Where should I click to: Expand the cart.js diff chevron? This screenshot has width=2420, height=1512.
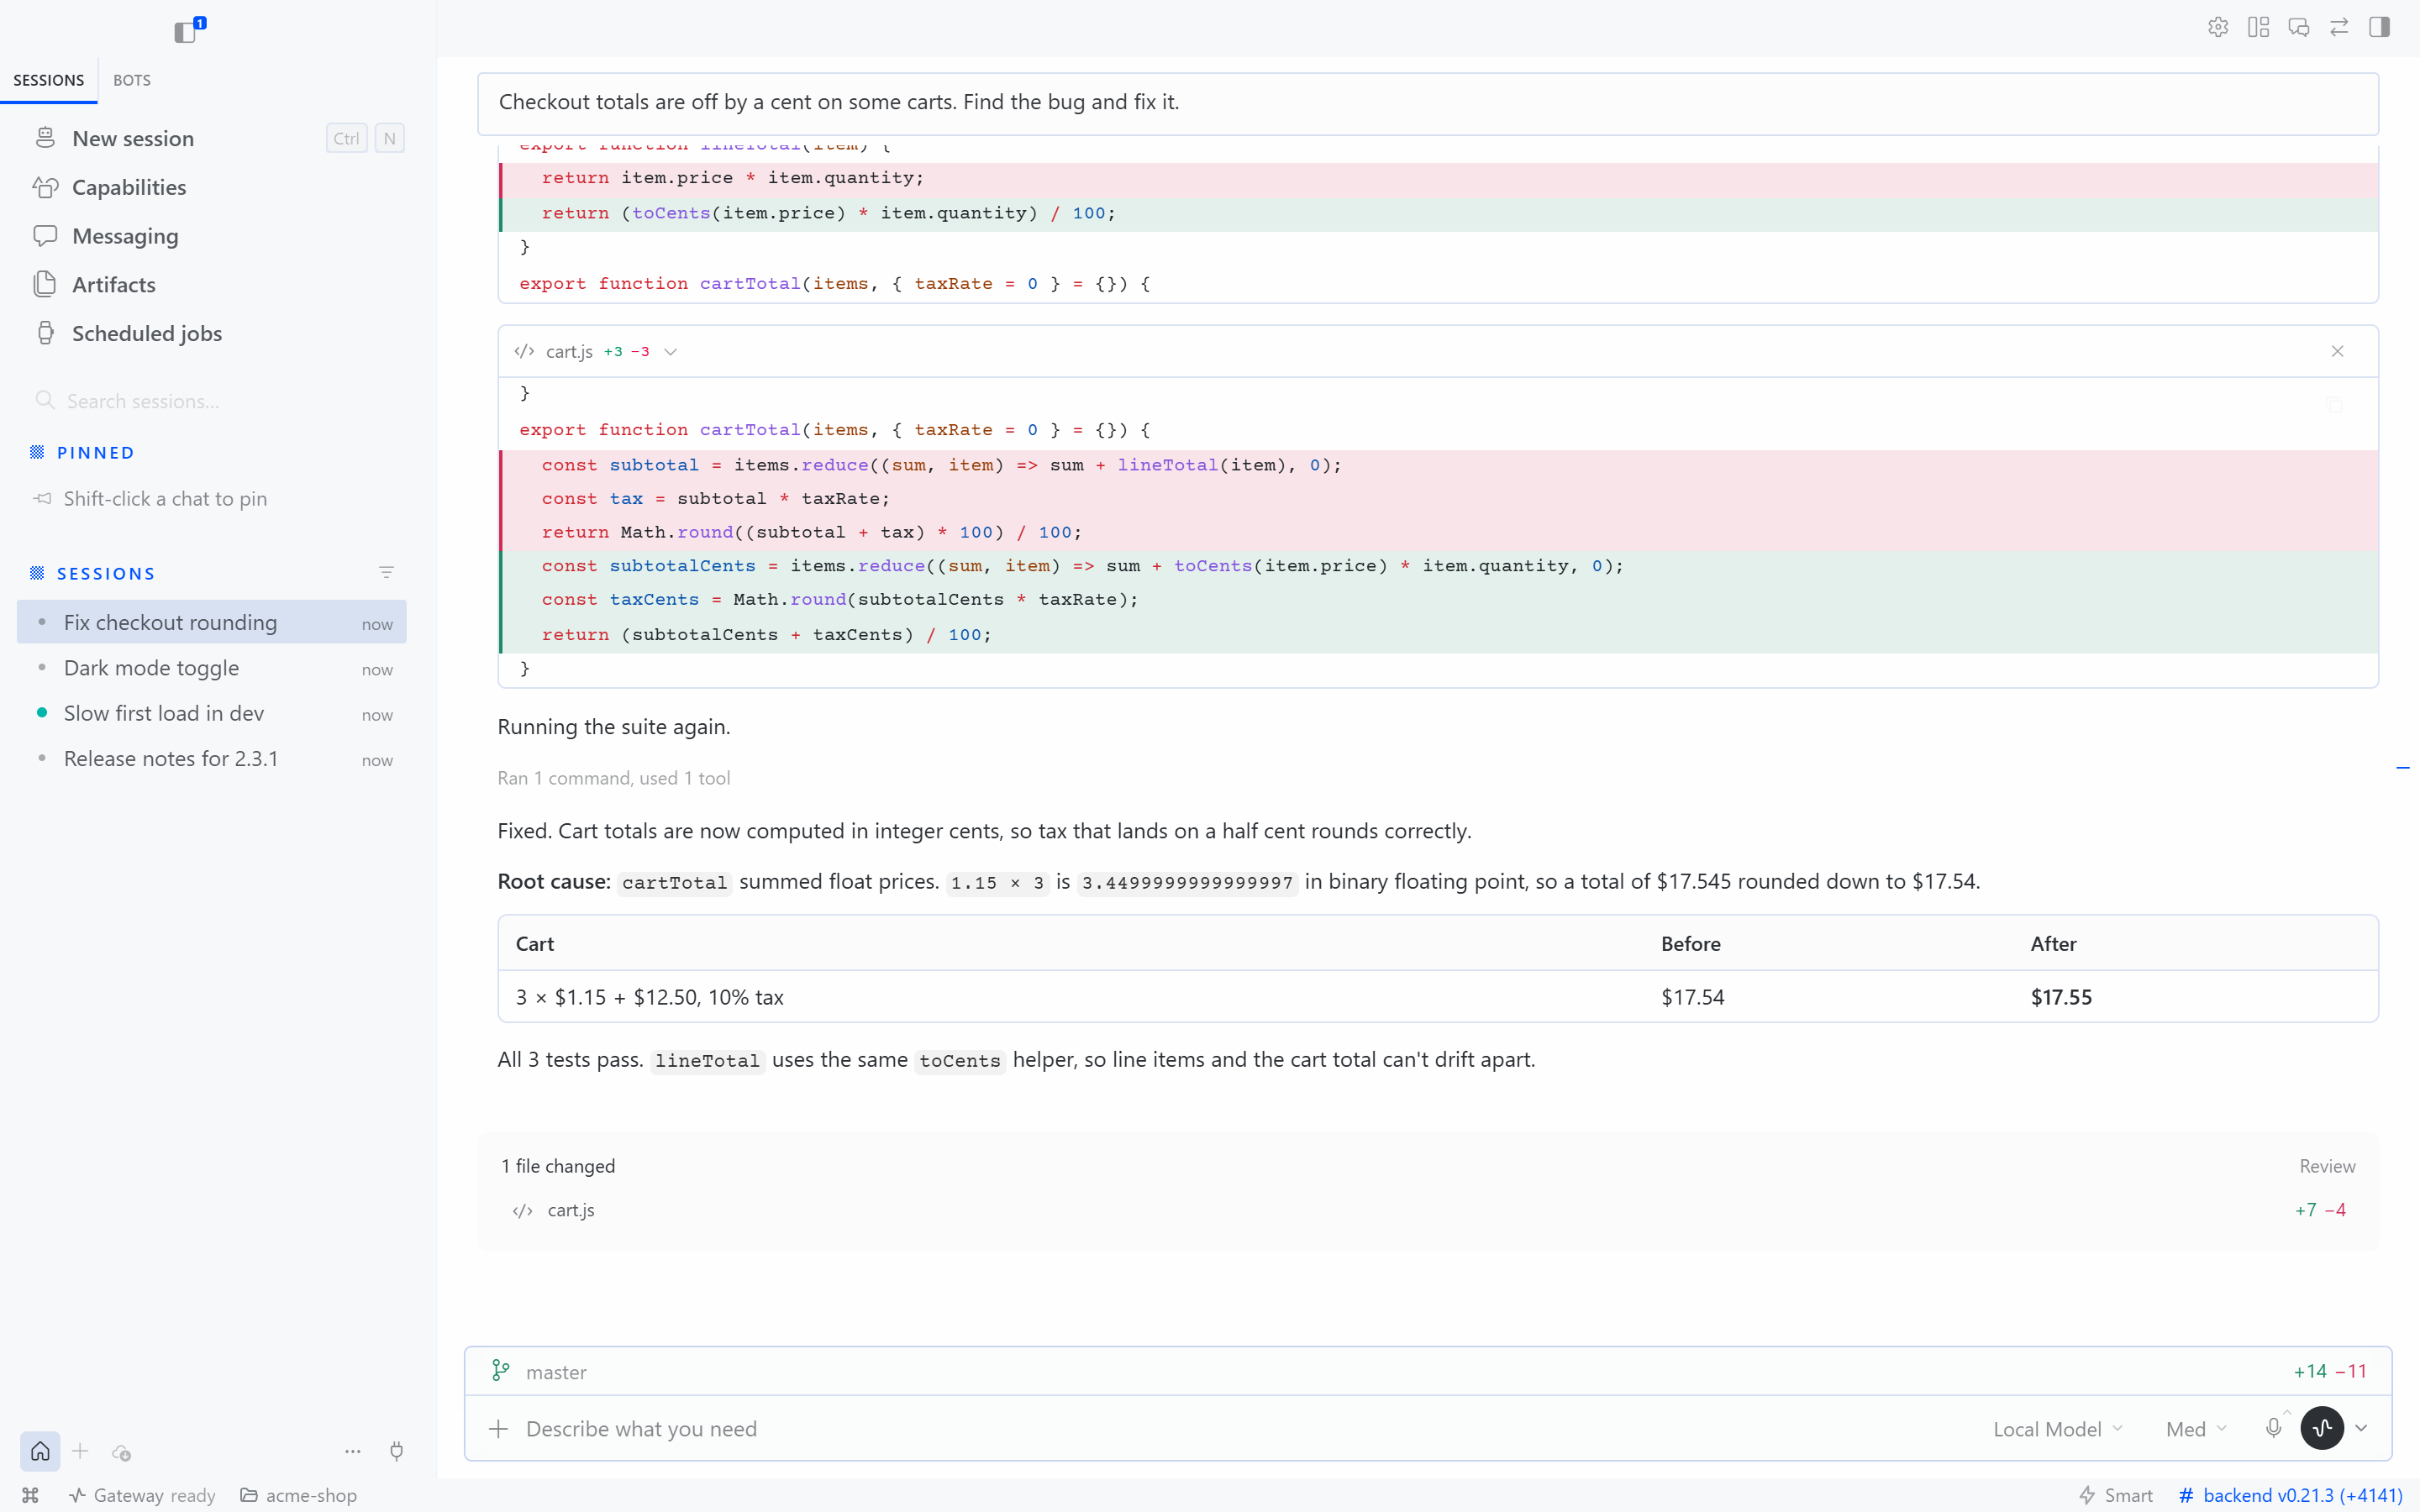[x=671, y=352]
